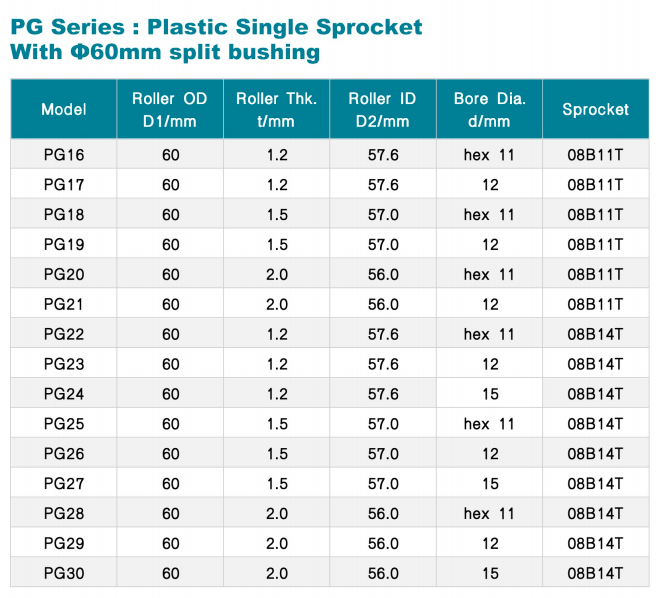The image size is (664, 598).
Task: Click the Roller Thk. t/mm header
Action: (x=277, y=109)
